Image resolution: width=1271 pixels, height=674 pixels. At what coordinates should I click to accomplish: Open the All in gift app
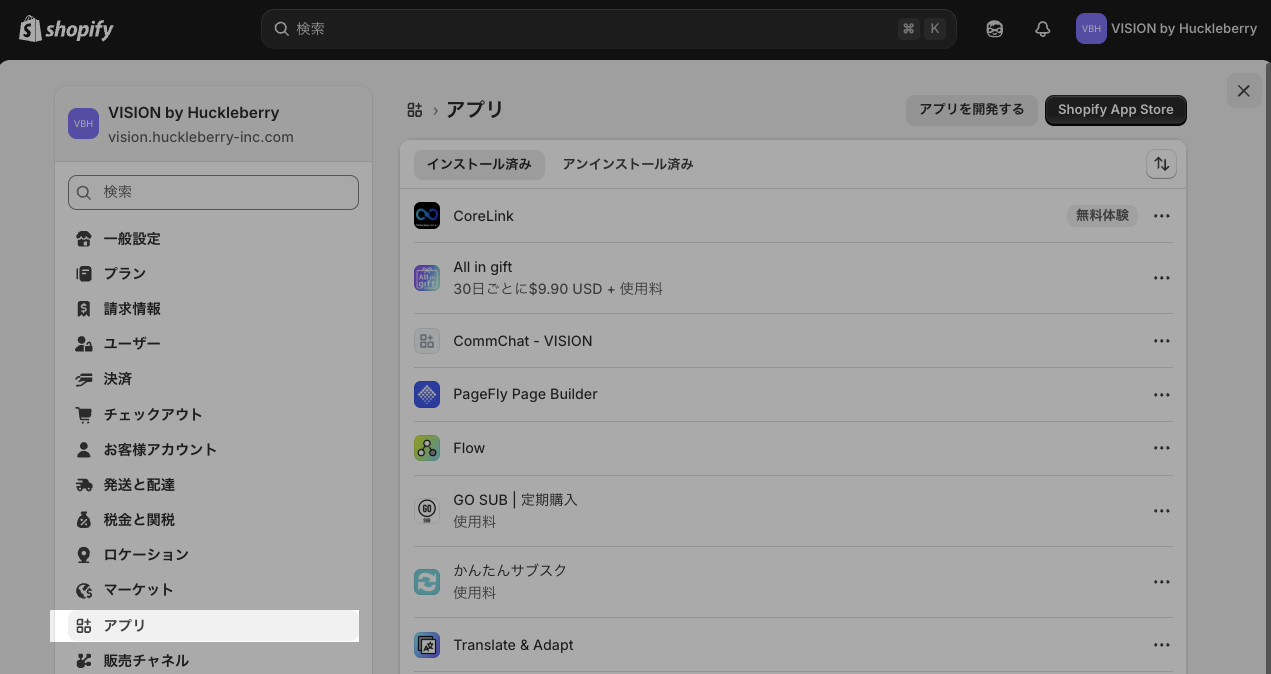coord(793,278)
